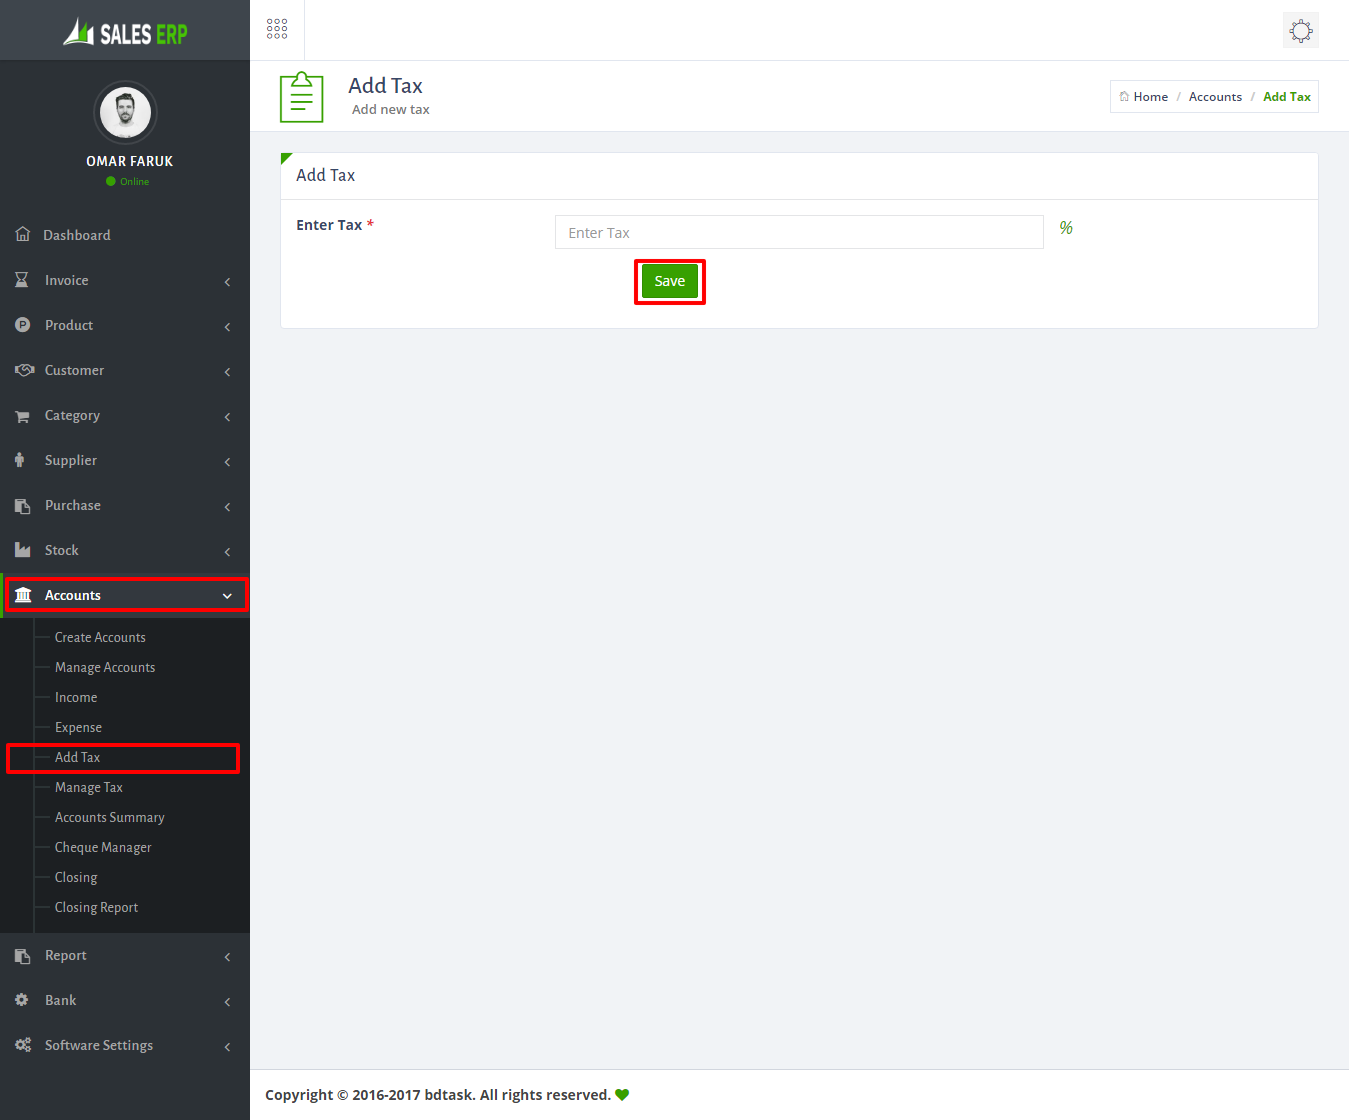Click the Omar Faruk profile avatar

pyautogui.click(x=125, y=112)
